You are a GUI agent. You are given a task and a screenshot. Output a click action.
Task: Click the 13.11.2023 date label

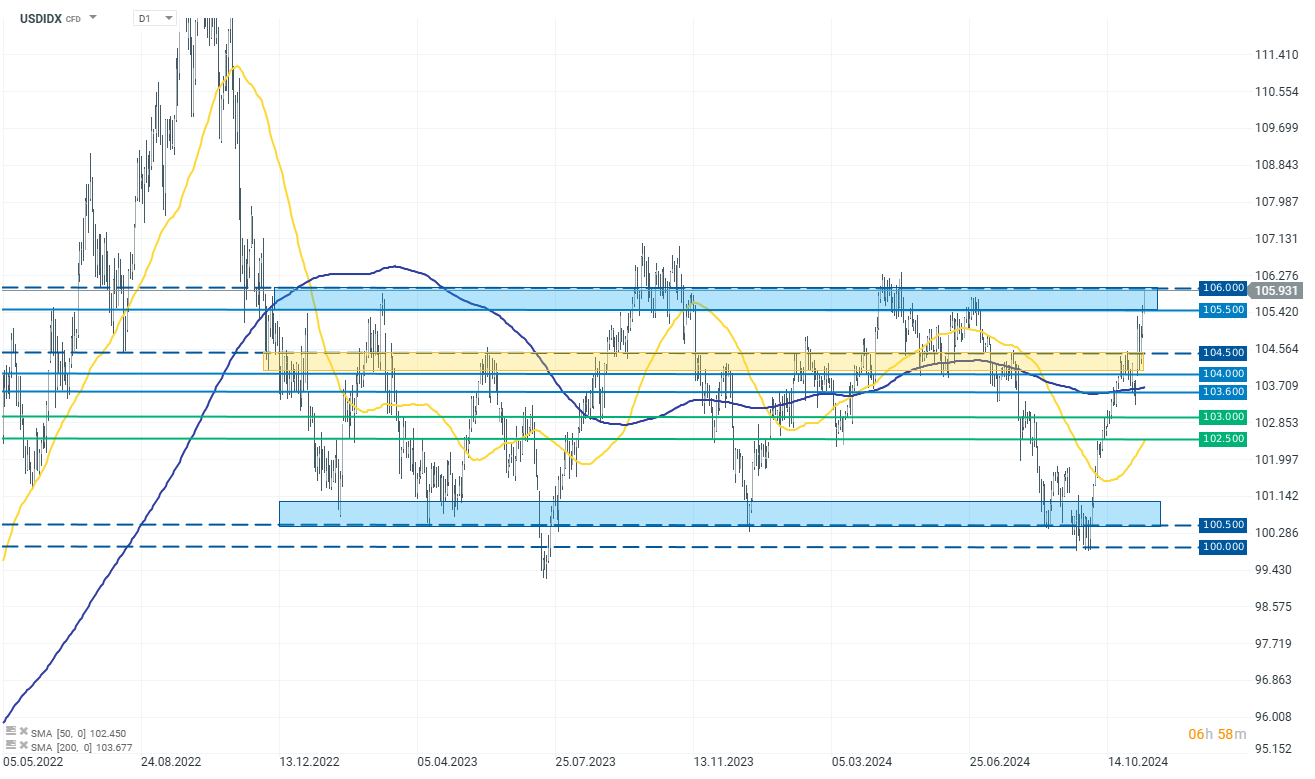(x=724, y=761)
